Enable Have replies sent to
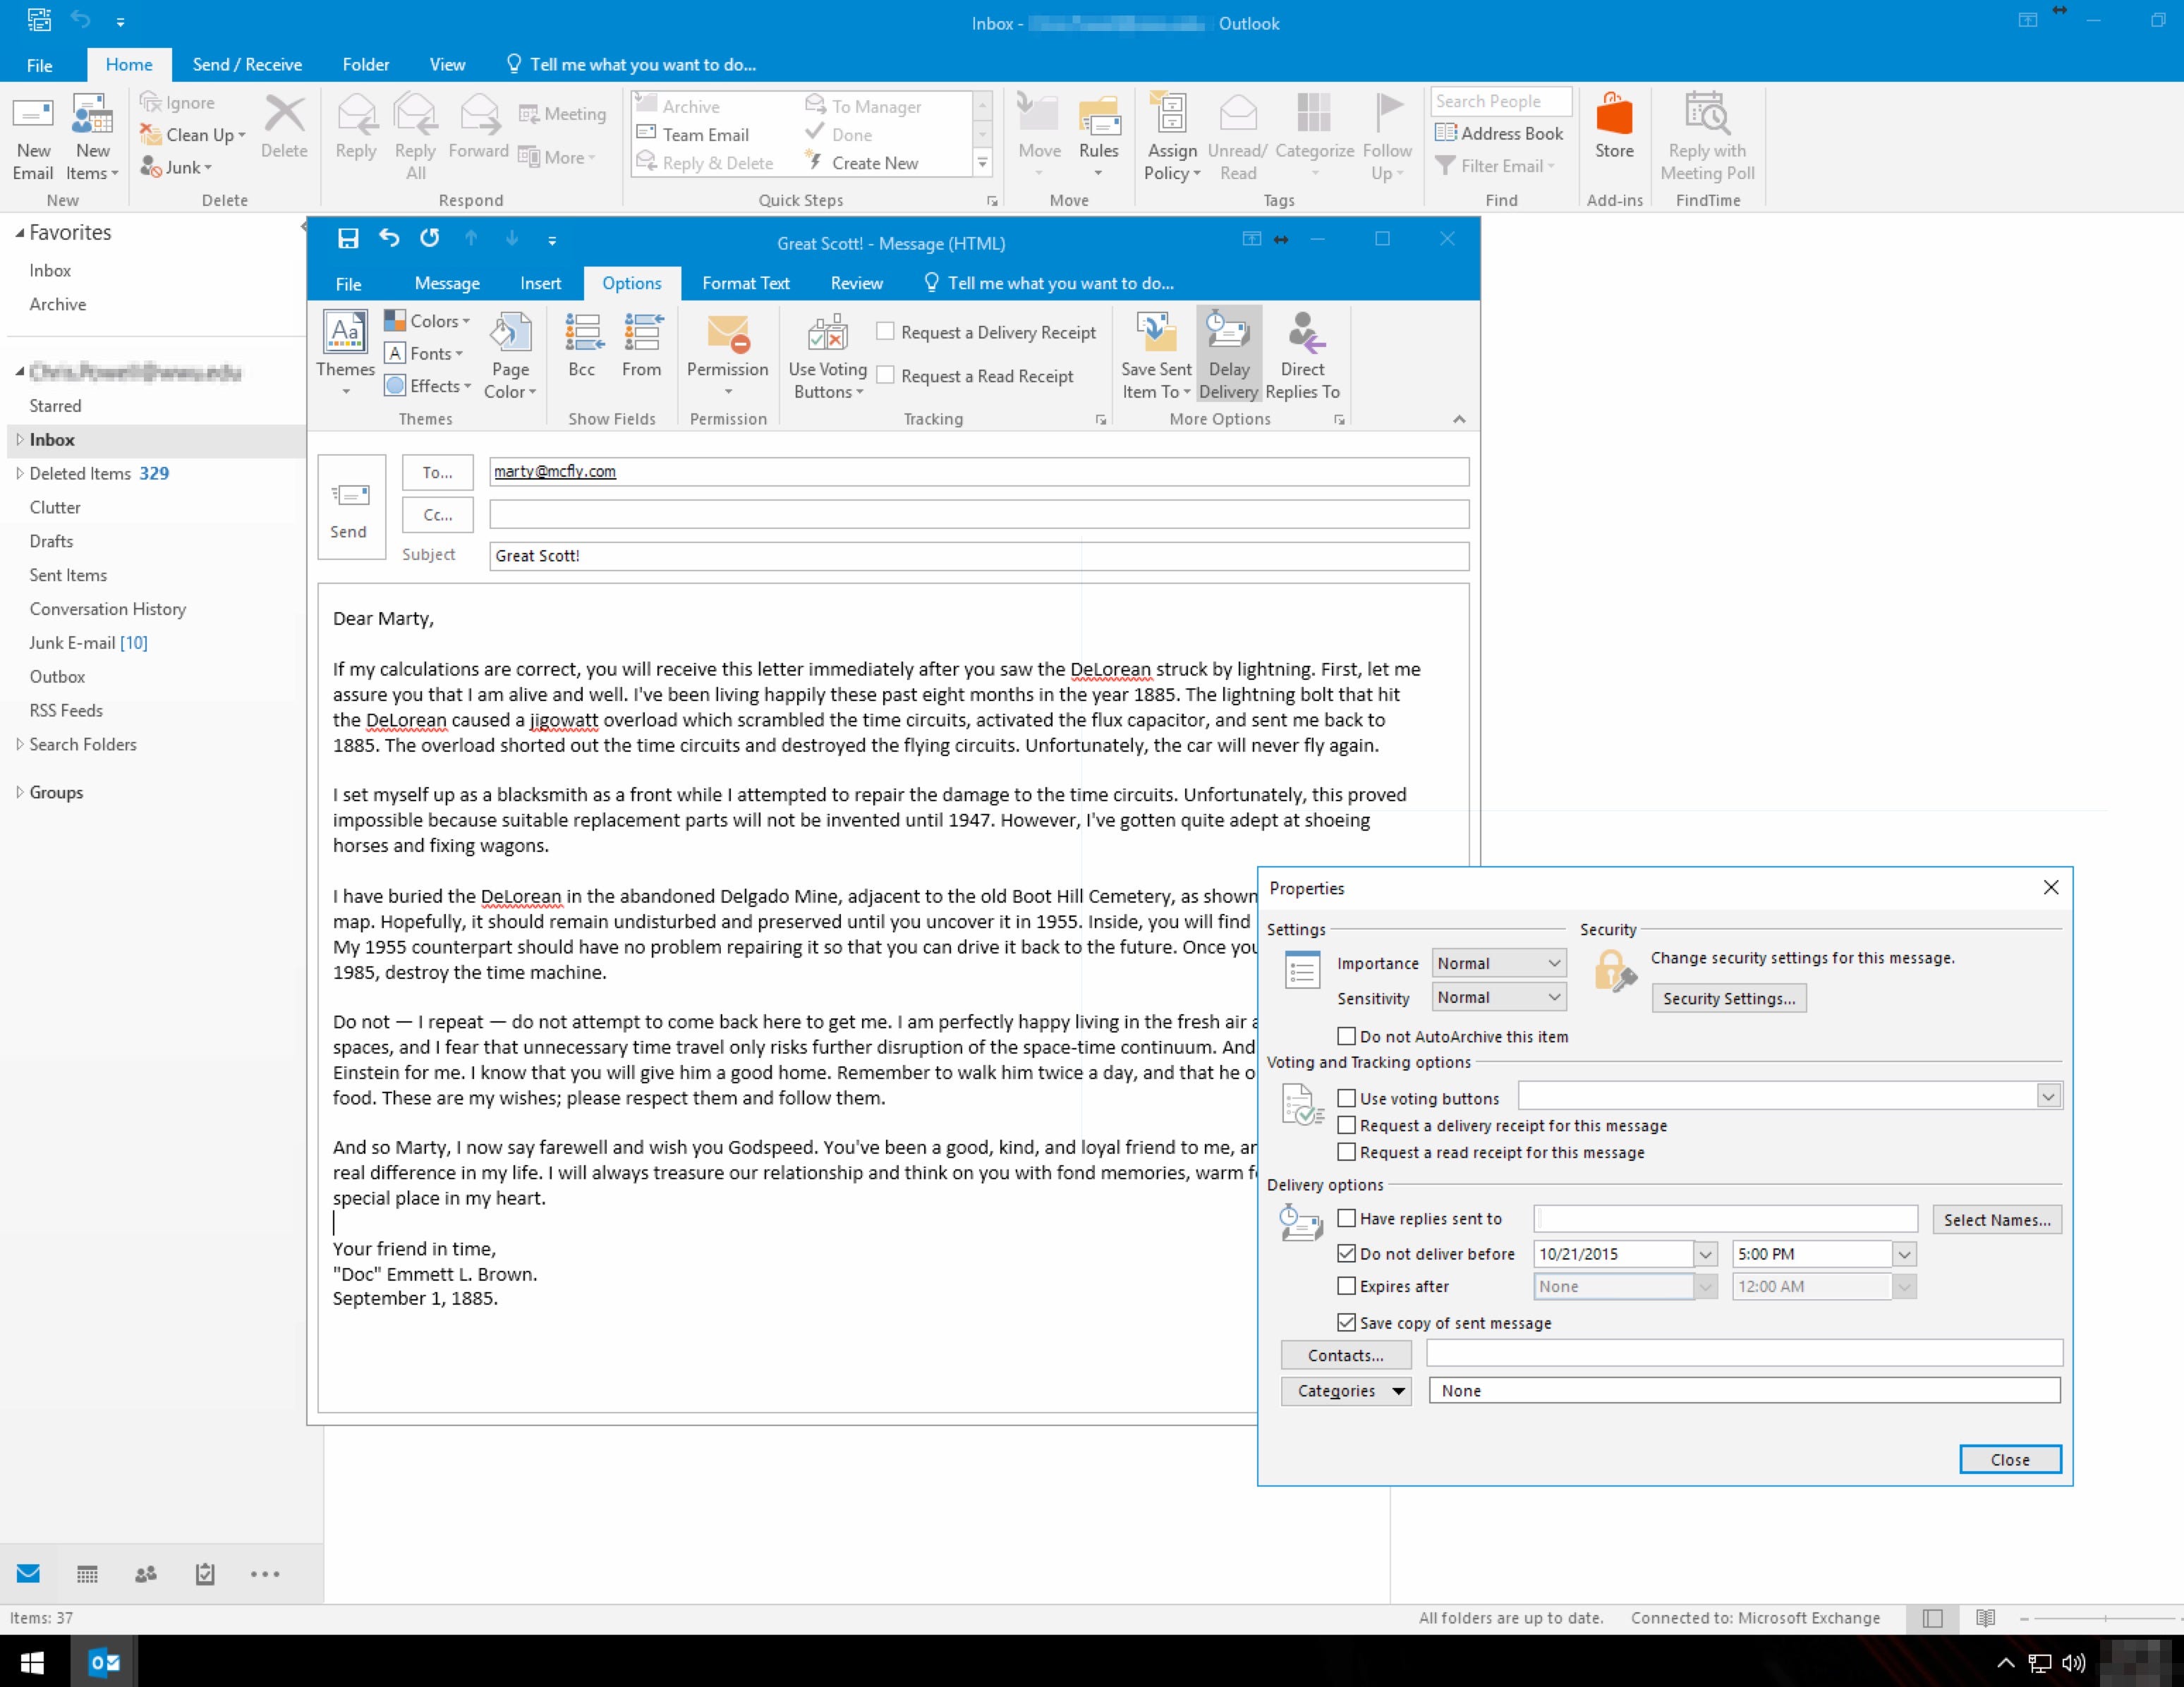Viewport: 2184px width, 1687px height. [x=1347, y=1218]
